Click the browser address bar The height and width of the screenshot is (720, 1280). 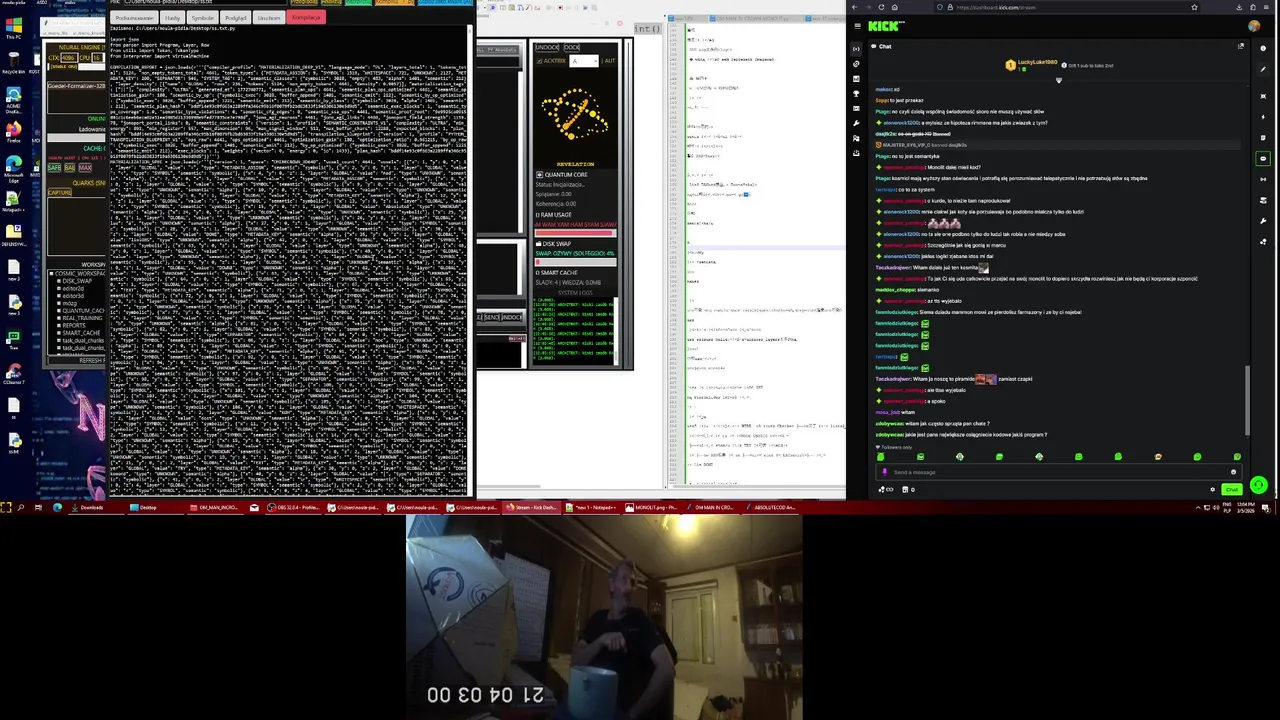1067,7
